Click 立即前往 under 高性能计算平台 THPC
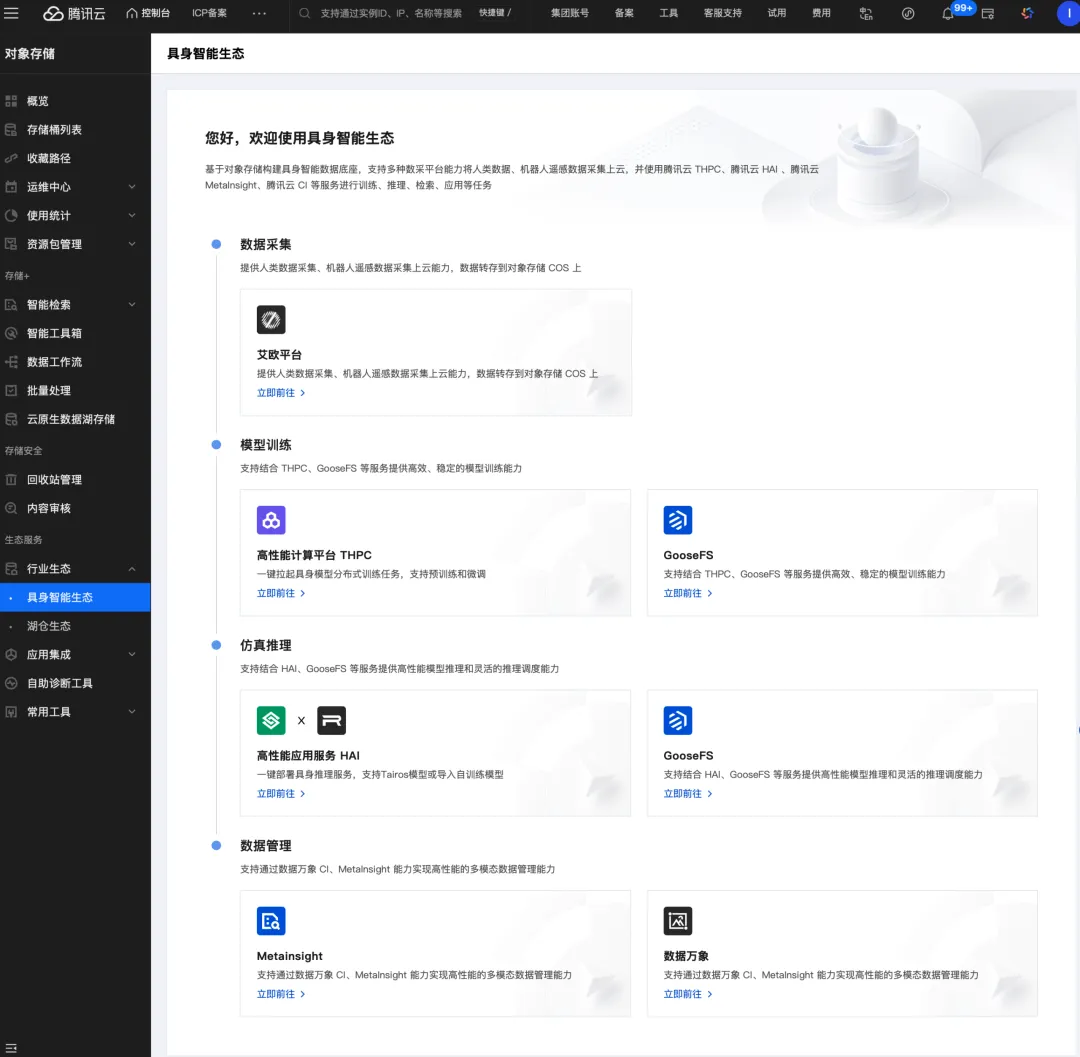1080x1057 pixels. click(281, 593)
